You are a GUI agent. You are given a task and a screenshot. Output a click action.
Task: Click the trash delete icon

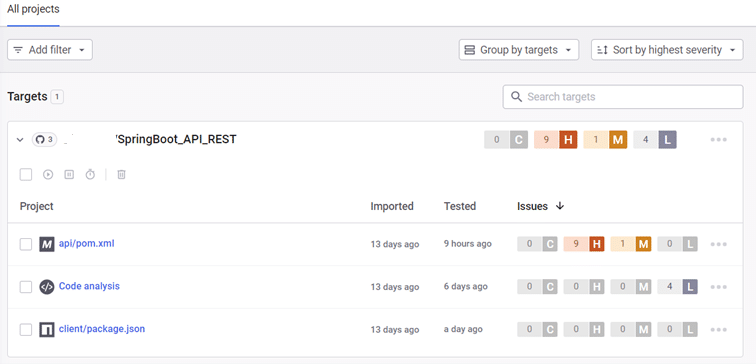(x=122, y=175)
